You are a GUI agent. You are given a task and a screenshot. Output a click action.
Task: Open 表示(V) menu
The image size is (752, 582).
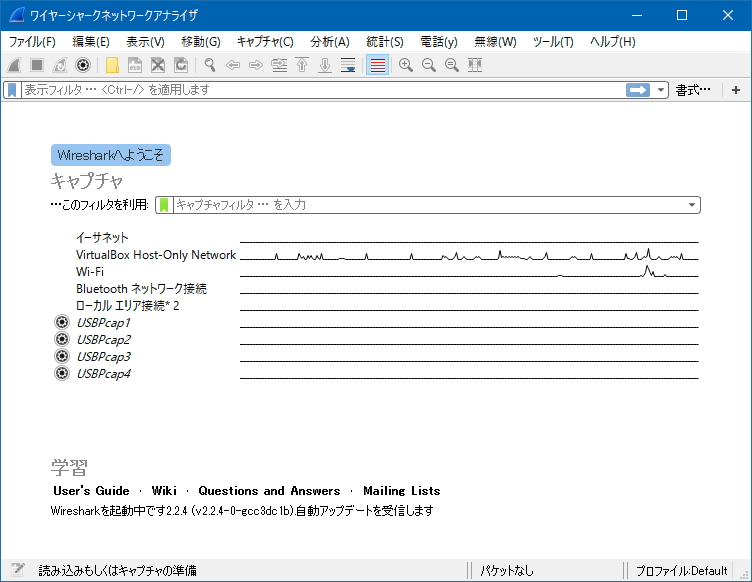(145, 42)
